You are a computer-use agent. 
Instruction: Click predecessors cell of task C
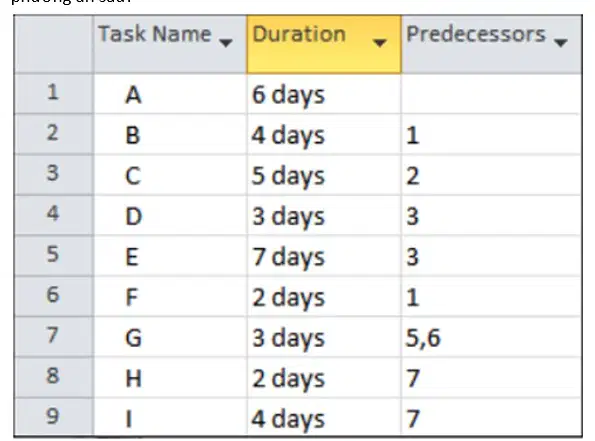[491, 175]
